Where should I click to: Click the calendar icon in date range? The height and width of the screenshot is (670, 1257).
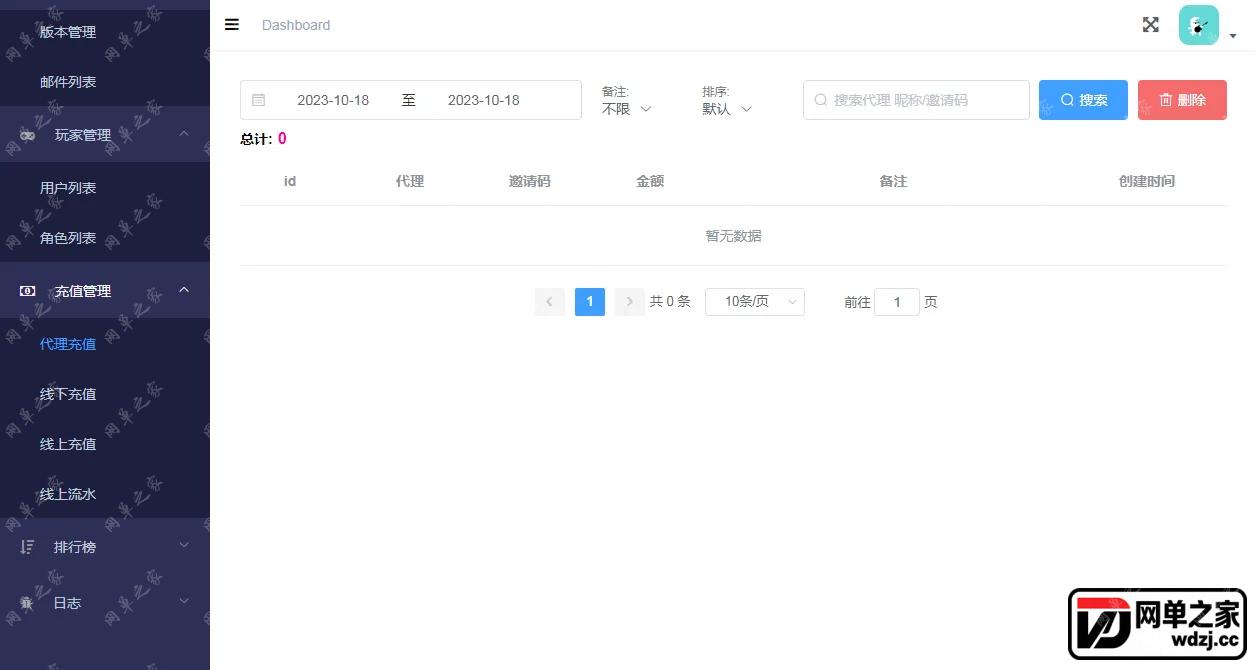click(x=259, y=100)
